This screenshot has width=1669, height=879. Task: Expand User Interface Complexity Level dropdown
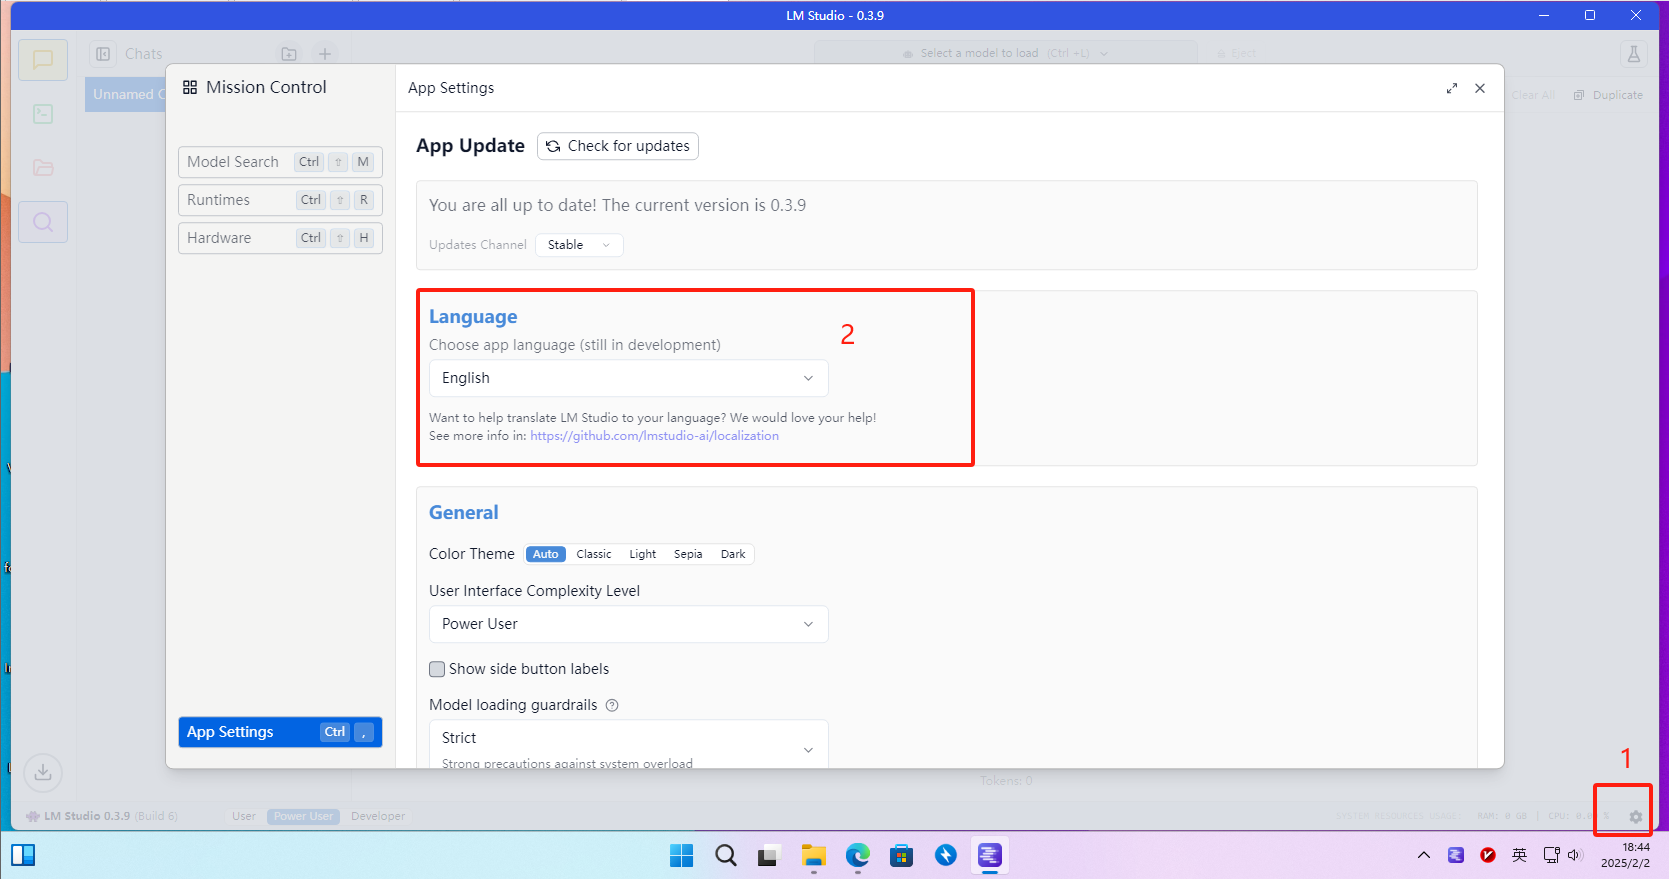point(628,624)
